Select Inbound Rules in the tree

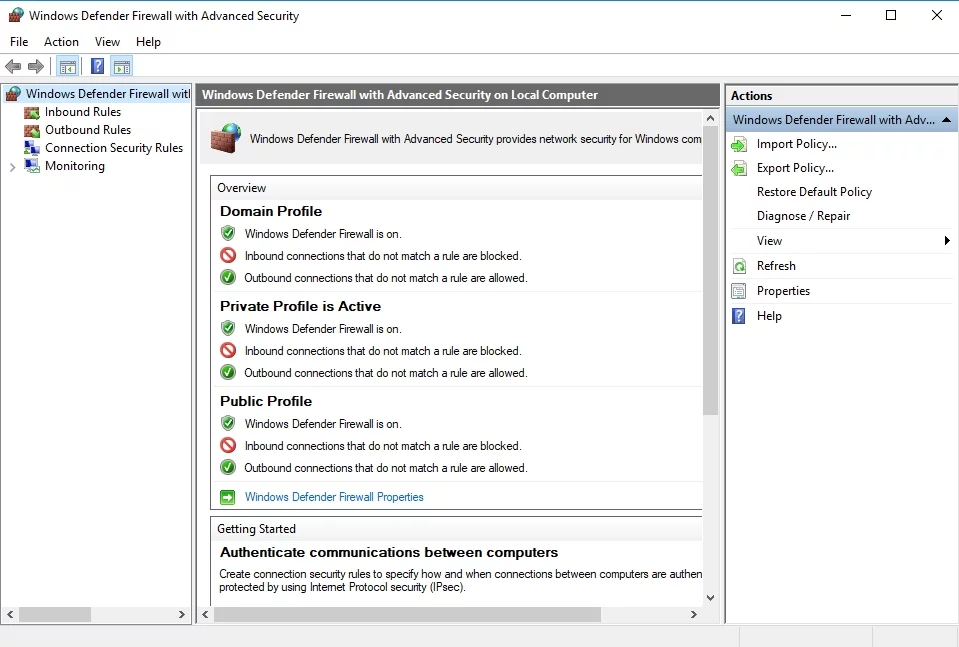(x=82, y=112)
